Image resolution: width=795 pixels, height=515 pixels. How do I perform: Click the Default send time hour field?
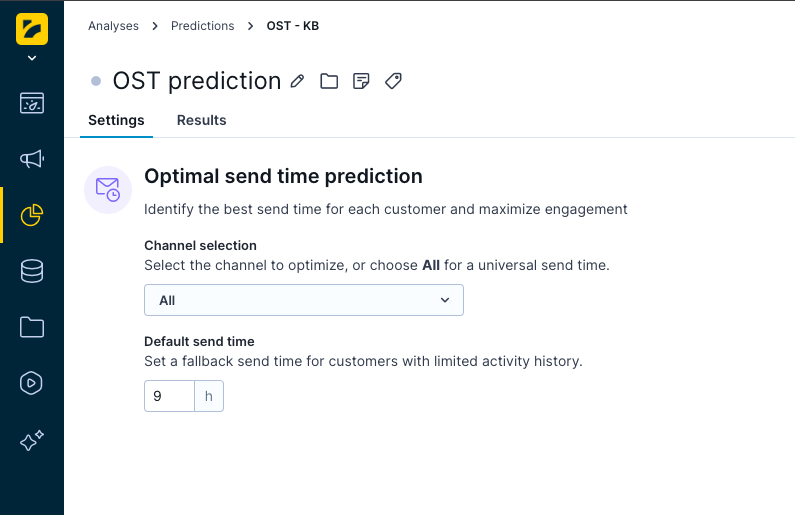[x=169, y=396]
